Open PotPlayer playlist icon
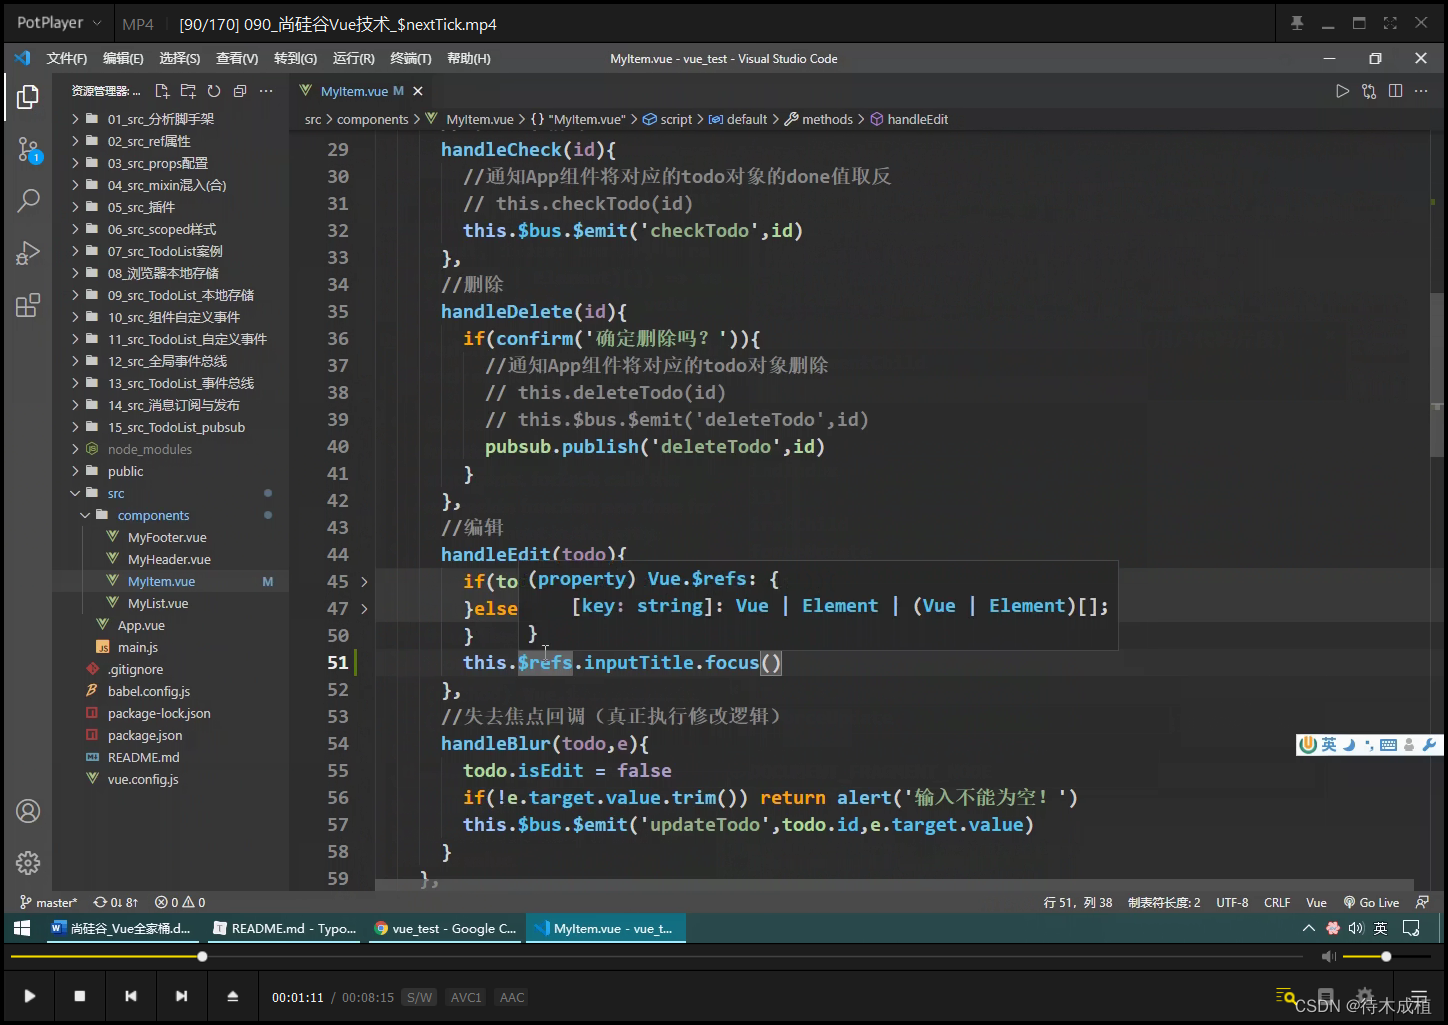1448x1025 pixels. pos(1419,996)
